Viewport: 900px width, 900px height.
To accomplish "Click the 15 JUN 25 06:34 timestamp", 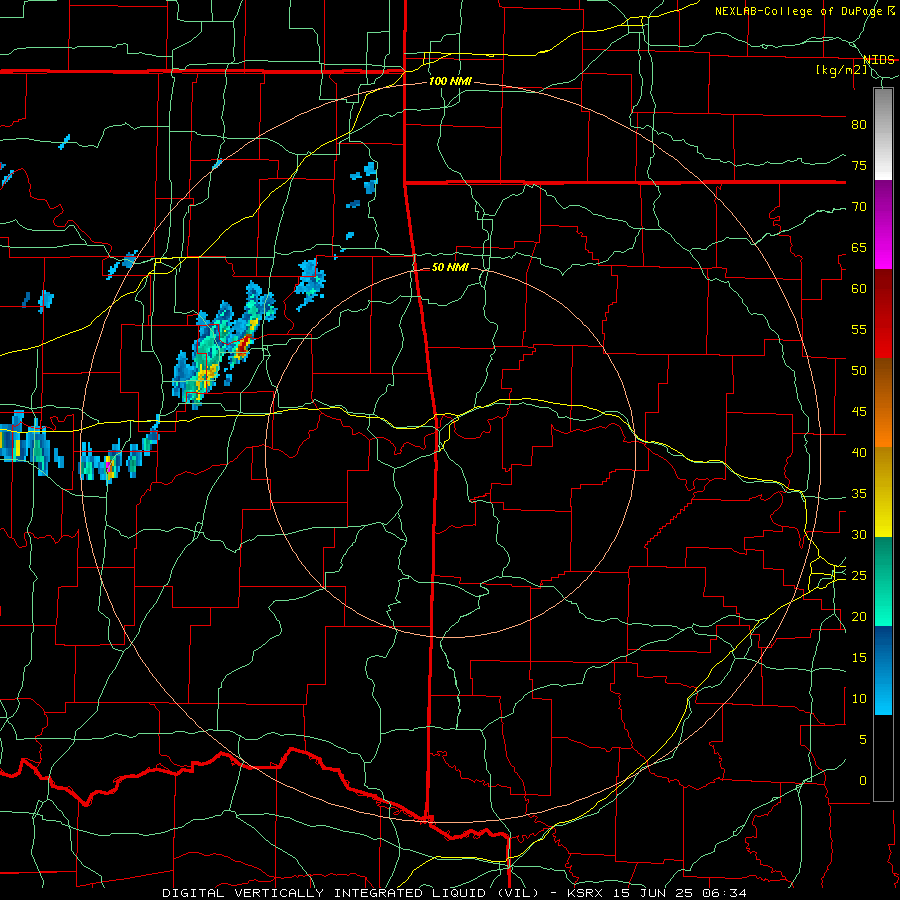I will (680, 893).
